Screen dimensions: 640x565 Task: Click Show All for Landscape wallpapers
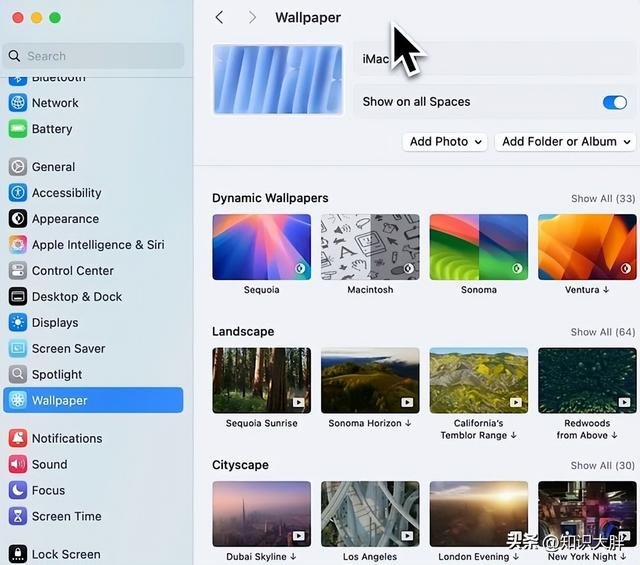602,332
